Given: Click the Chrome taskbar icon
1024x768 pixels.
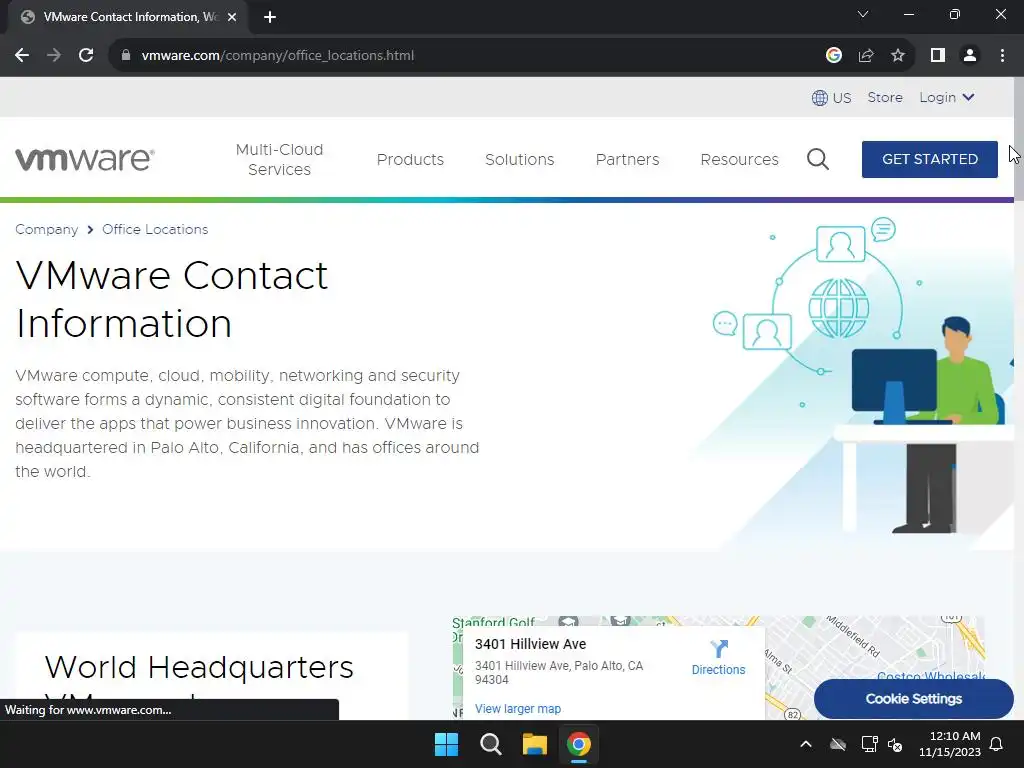Looking at the screenshot, I should 579,744.
